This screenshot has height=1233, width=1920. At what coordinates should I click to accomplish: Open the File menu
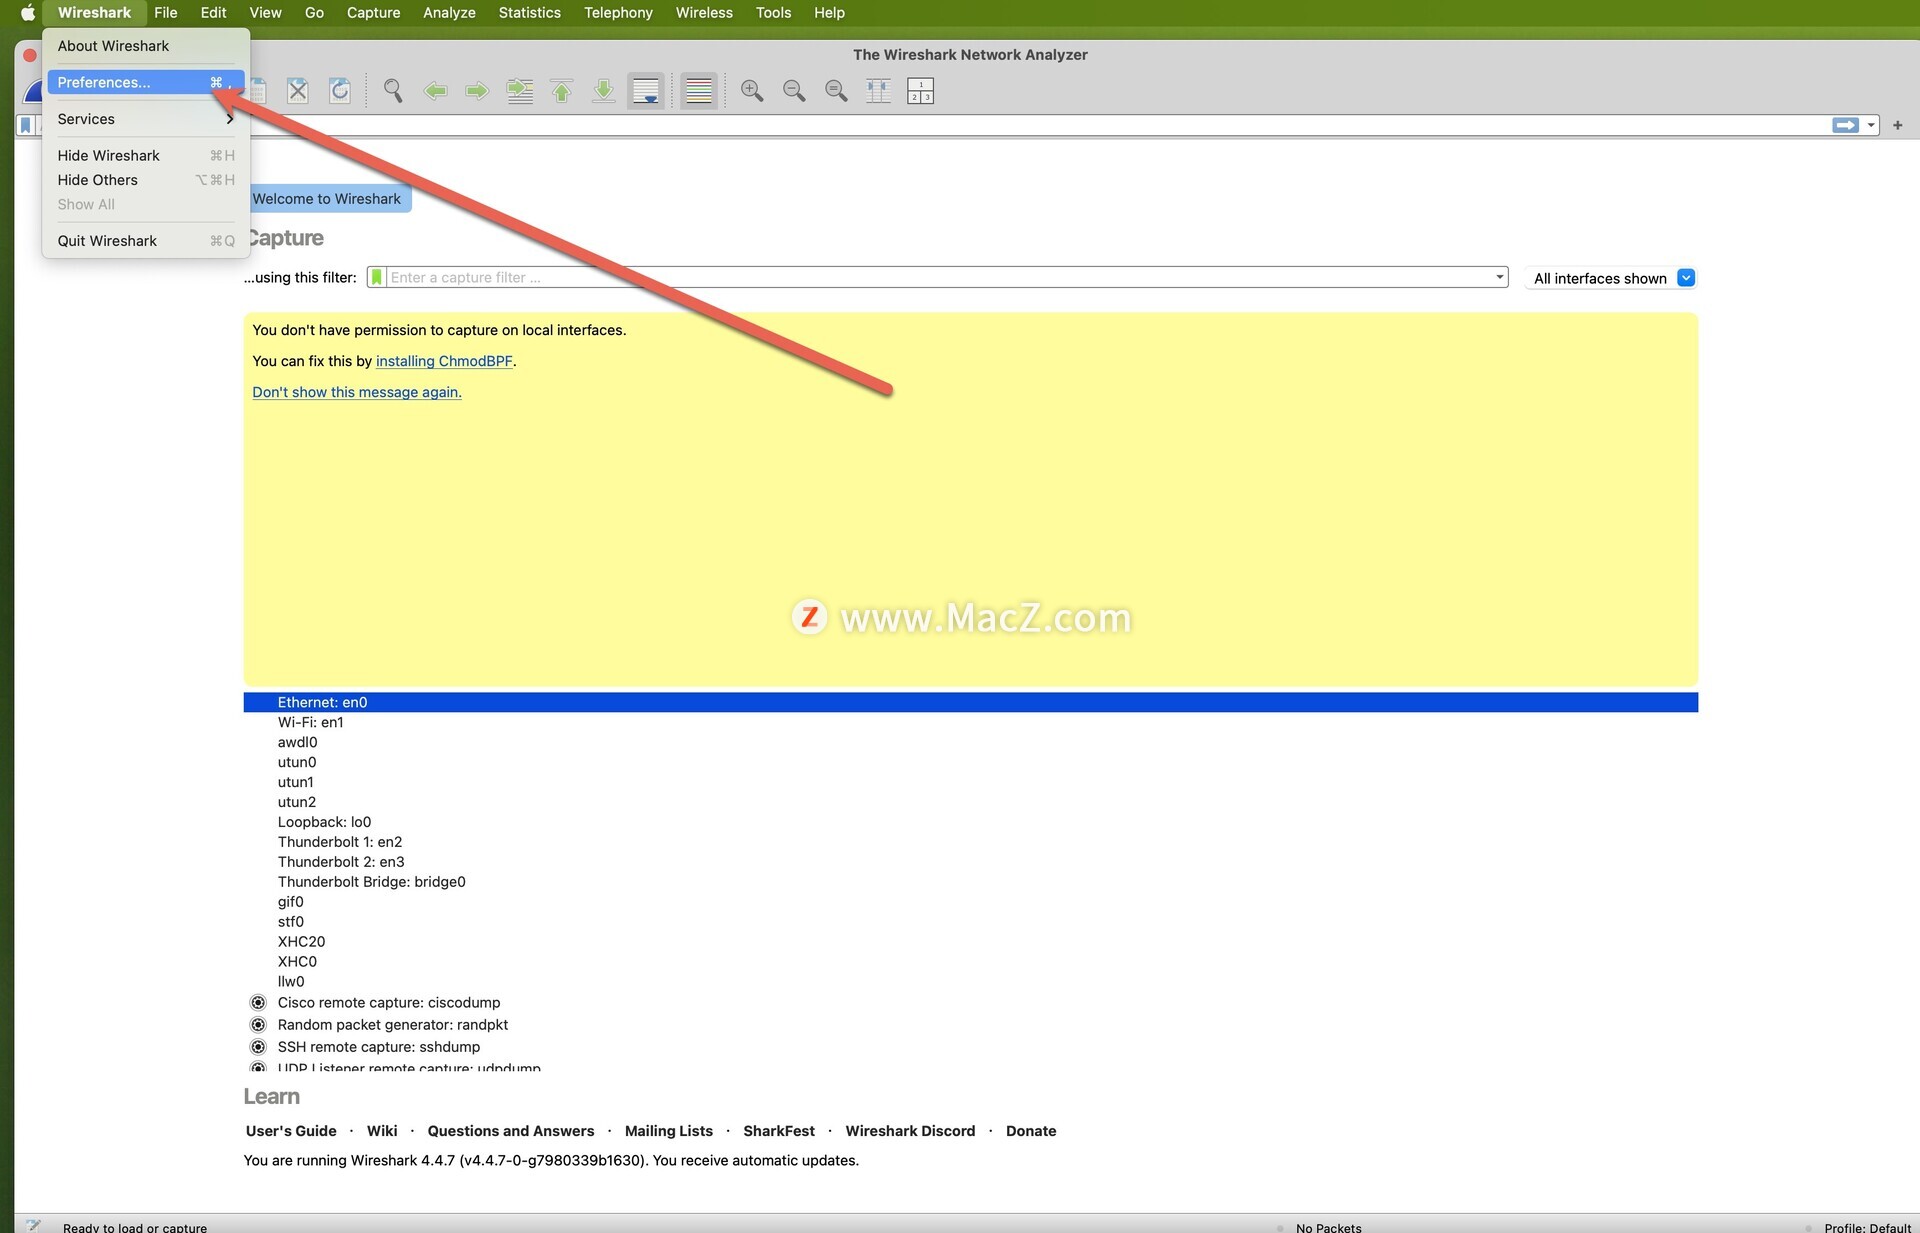pos(166,13)
